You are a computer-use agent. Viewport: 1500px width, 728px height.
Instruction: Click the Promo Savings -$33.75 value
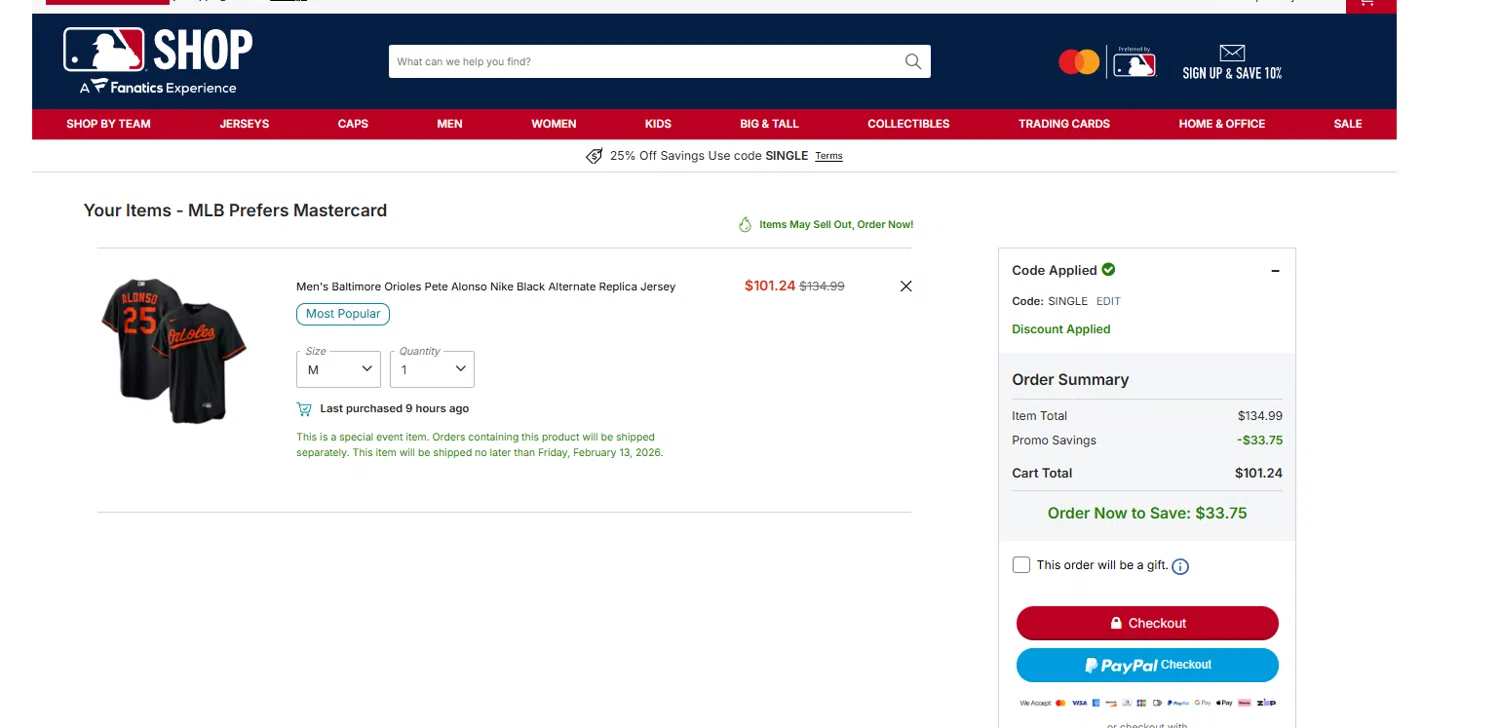coord(1259,440)
